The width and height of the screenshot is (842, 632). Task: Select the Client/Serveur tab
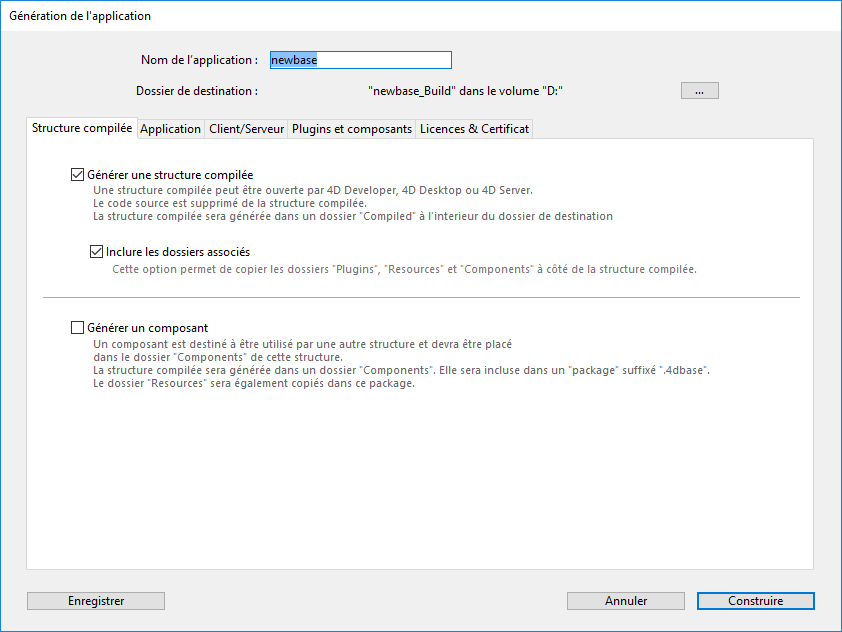click(246, 129)
